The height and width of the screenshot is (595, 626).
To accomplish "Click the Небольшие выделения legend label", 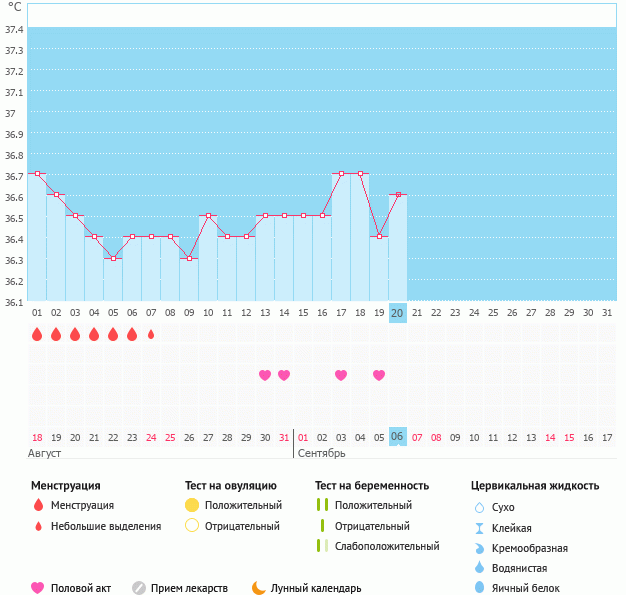I will [x=106, y=526].
